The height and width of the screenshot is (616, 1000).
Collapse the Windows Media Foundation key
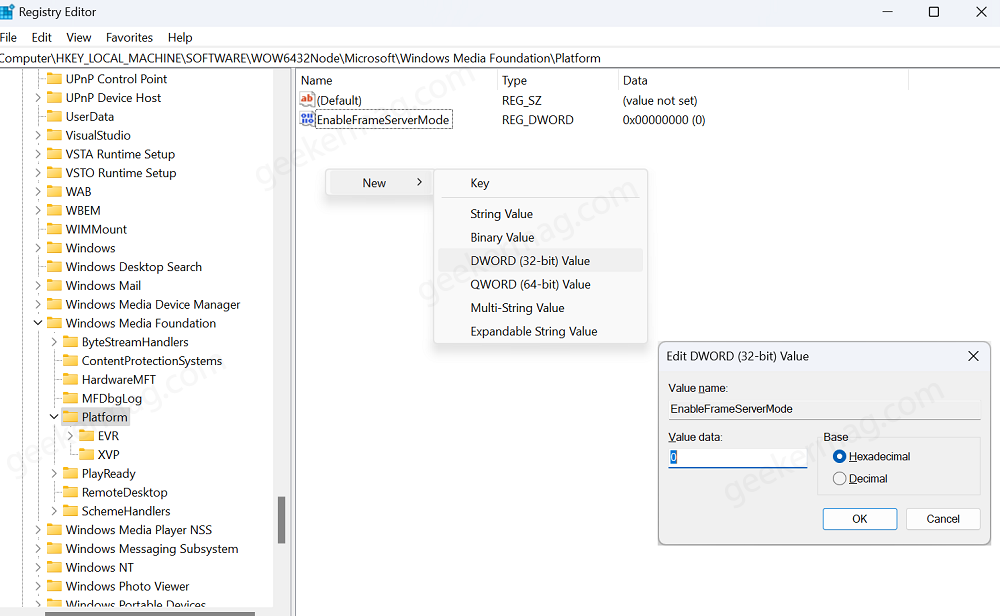38,323
